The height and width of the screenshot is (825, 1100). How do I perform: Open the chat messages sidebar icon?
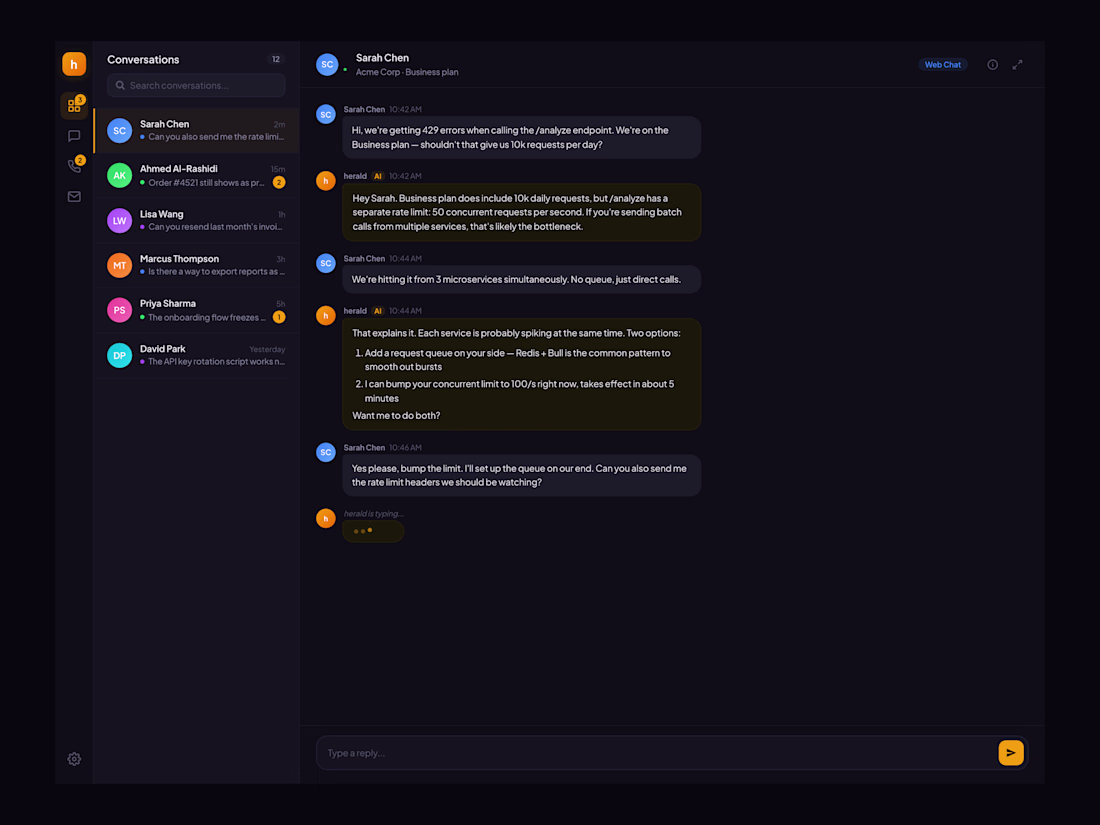pyautogui.click(x=74, y=136)
